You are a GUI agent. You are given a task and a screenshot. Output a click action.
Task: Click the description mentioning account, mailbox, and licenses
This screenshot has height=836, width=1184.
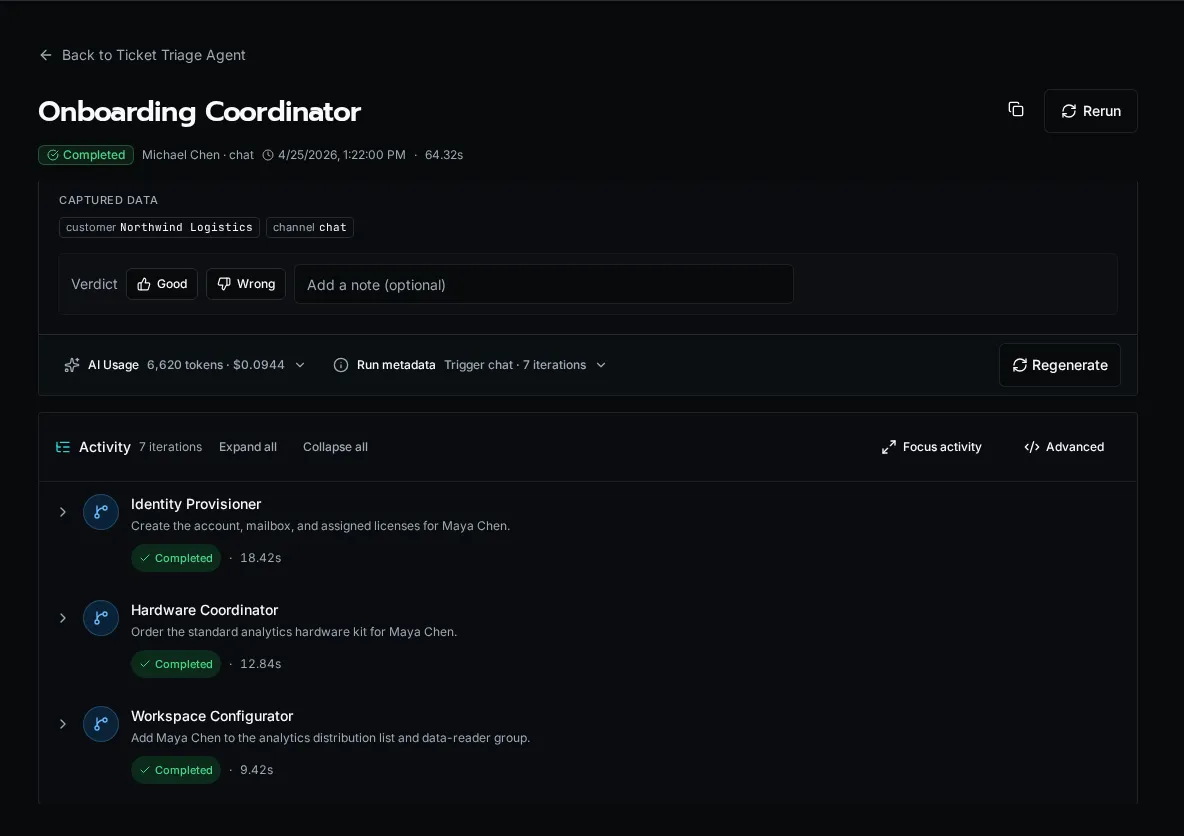[320, 526]
